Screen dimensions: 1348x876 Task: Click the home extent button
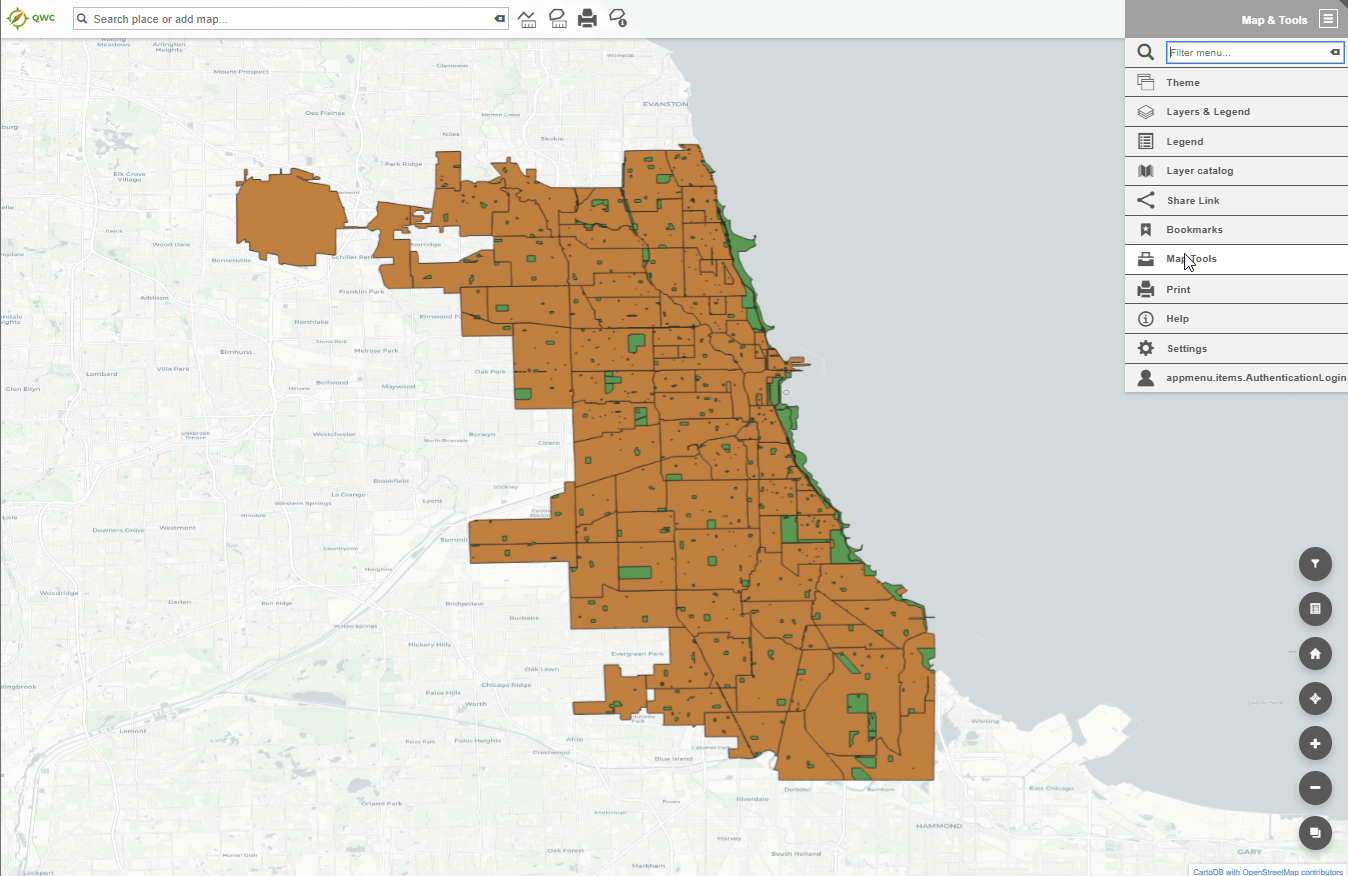[x=1315, y=654]
